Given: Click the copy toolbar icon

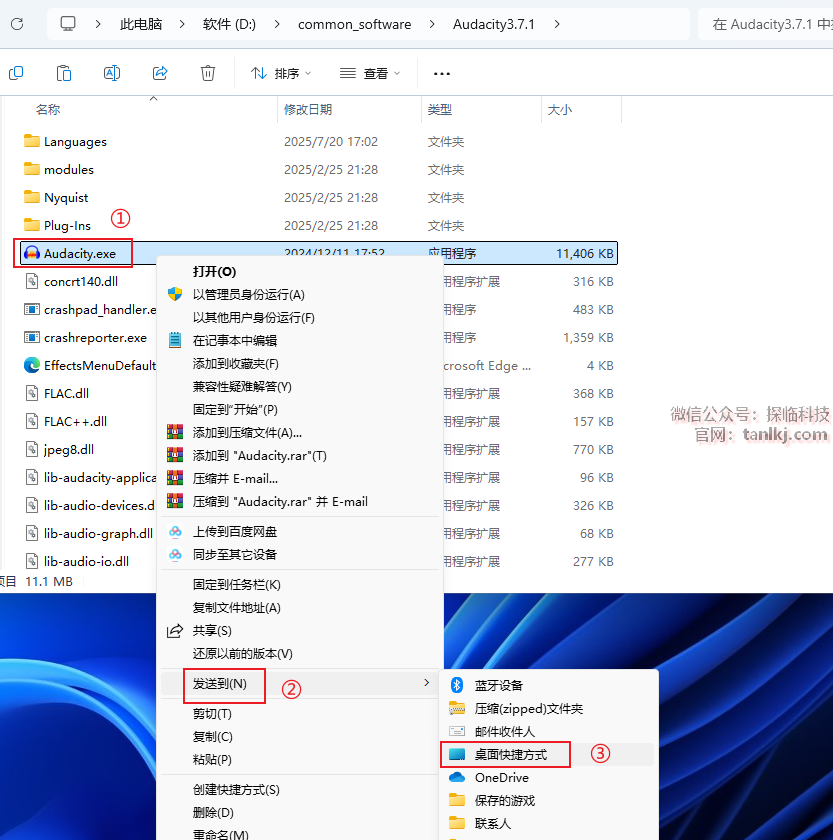Looking at the screenshot, I should pos(16,73).
